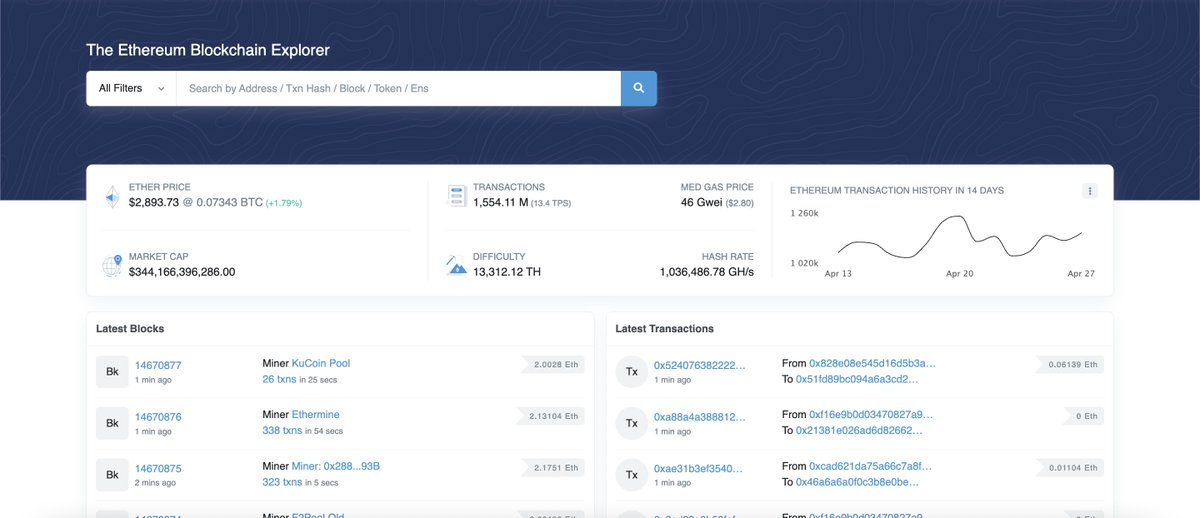Open miner KuCoin Pool

click(x=321, y=363)
